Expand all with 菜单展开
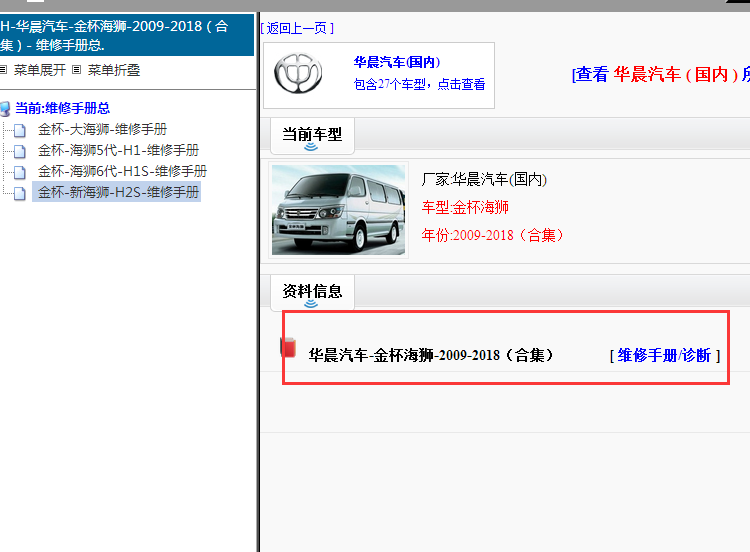This screenshot has width=750, height=552. pos(40,70)
